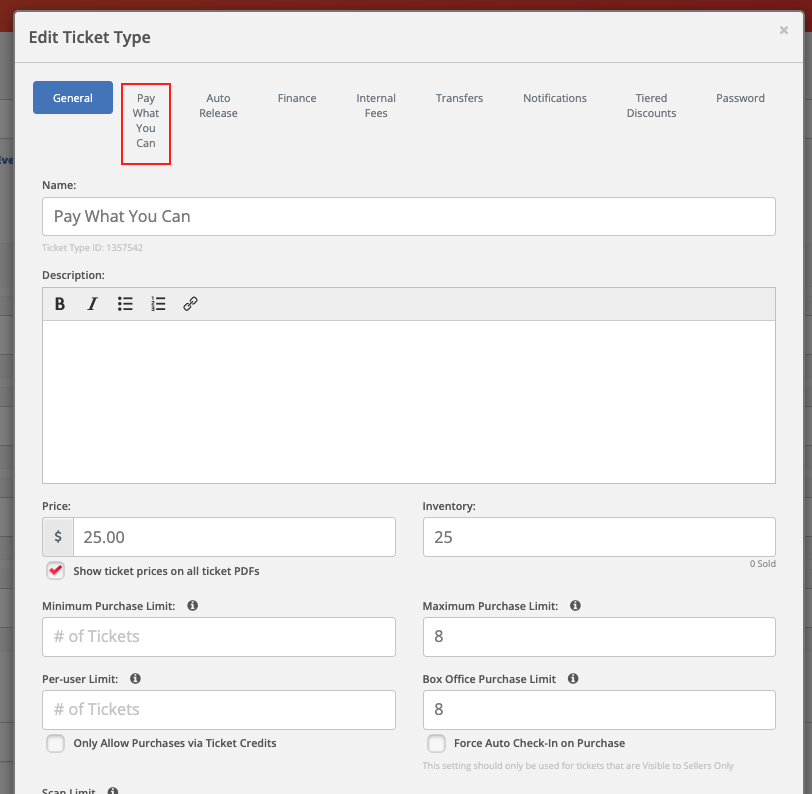This screenshot has height=794, width=812.
Task: Click info icon beside Maximum Purchase Limit
Action: click(576, 606)
